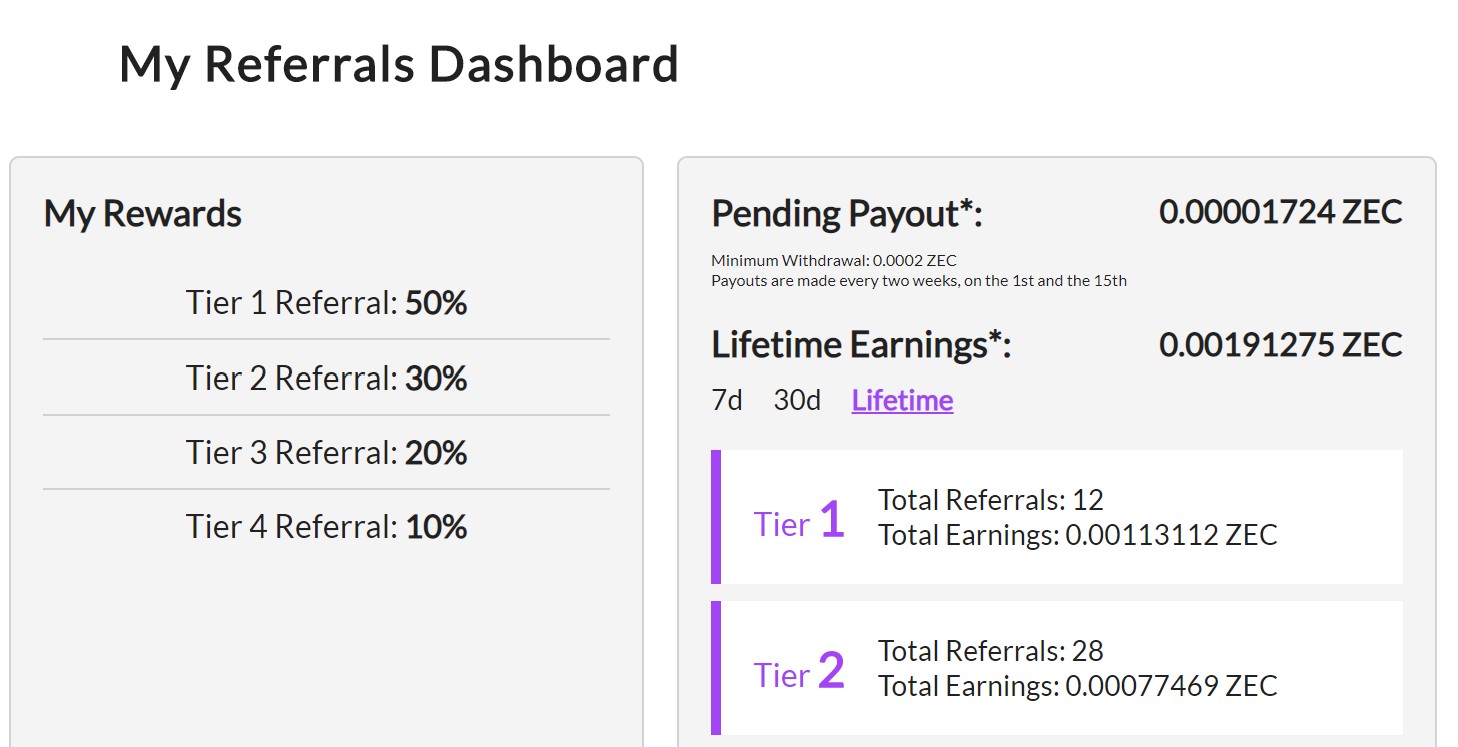Click the Minimum Withdrawal note

(833, 261)
